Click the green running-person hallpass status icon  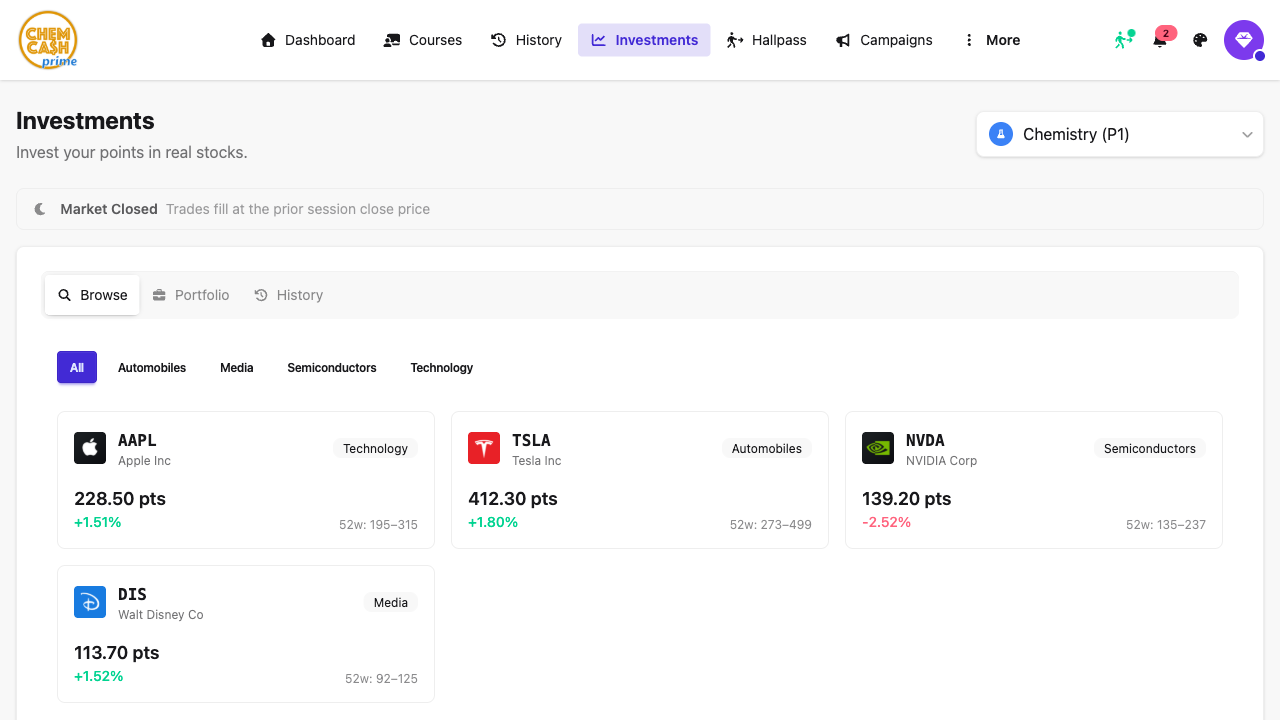coord(1124,40)
